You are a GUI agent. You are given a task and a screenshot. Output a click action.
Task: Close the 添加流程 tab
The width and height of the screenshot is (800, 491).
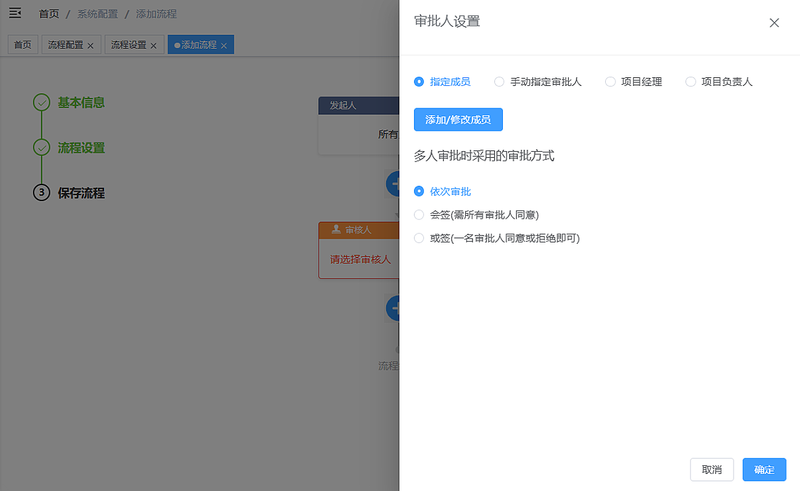pyautogui.click(x=223, y=45)
